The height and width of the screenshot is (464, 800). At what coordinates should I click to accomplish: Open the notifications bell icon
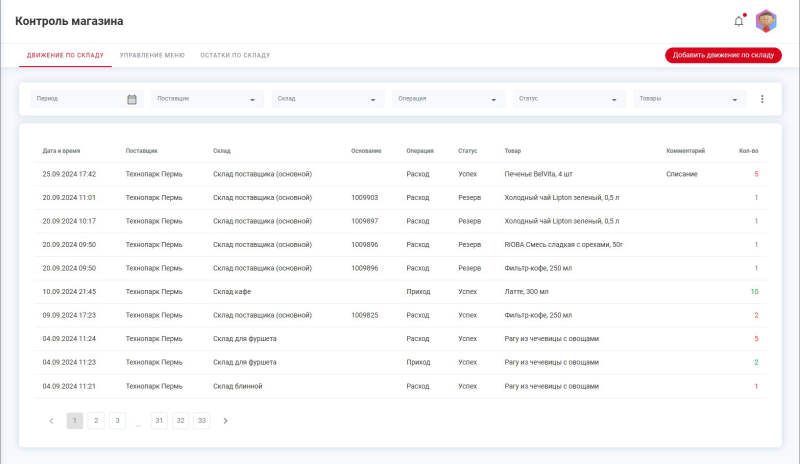coord(739,20)
